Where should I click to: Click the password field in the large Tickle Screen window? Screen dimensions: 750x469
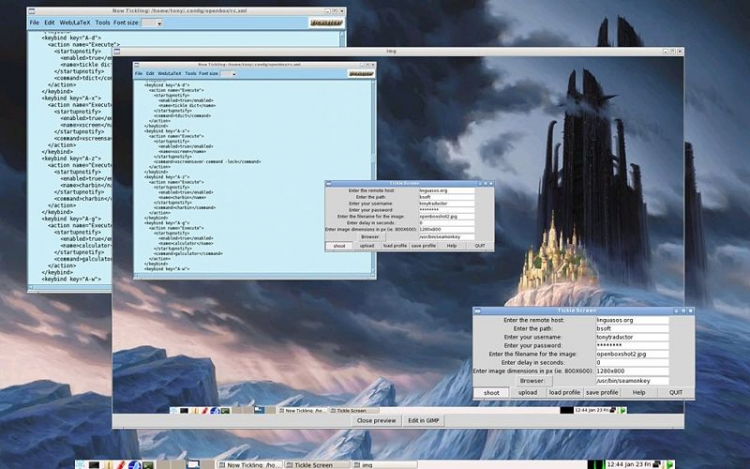pyautogui.click(x=630, y=345)
